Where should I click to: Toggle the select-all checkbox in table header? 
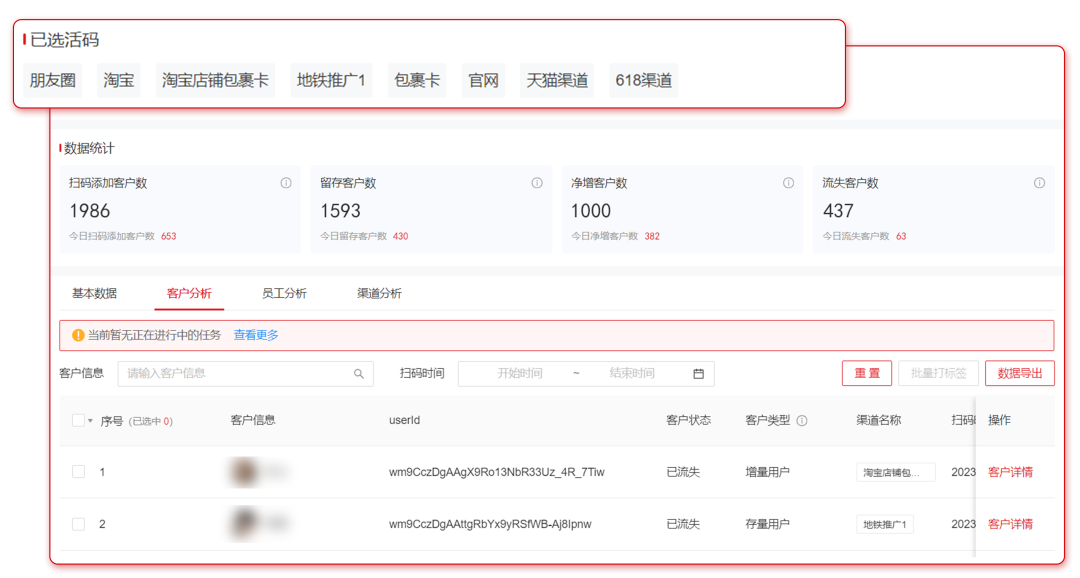click(x=78, y=421)
